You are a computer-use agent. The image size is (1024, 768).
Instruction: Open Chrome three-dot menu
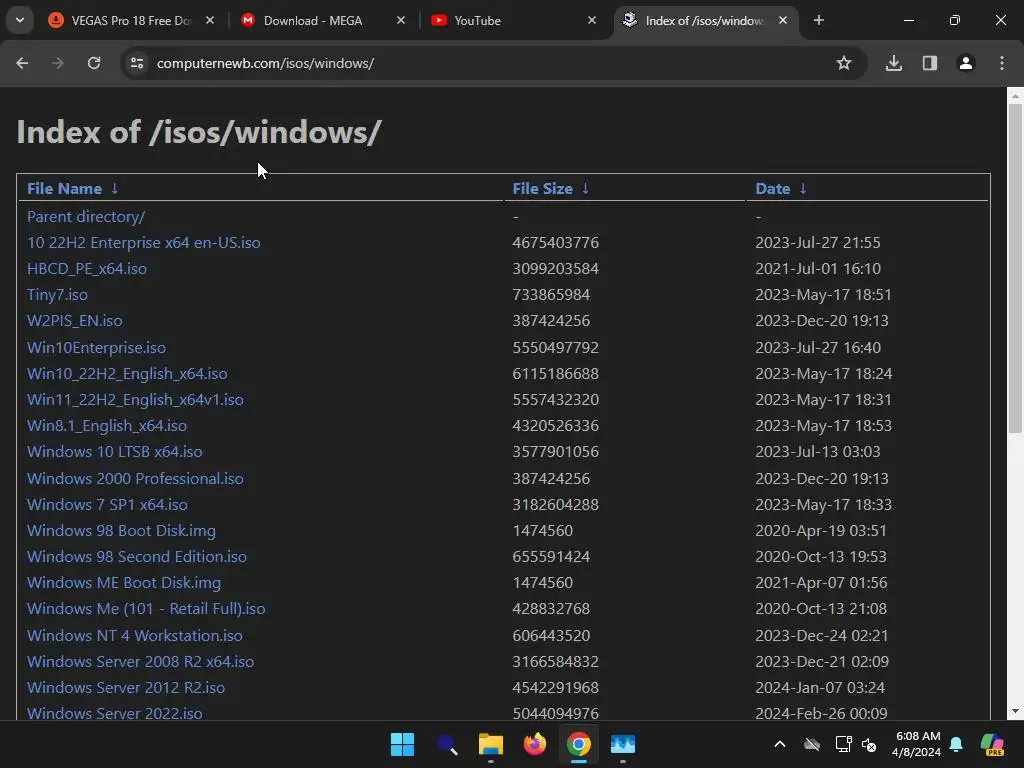[1002, 63]
